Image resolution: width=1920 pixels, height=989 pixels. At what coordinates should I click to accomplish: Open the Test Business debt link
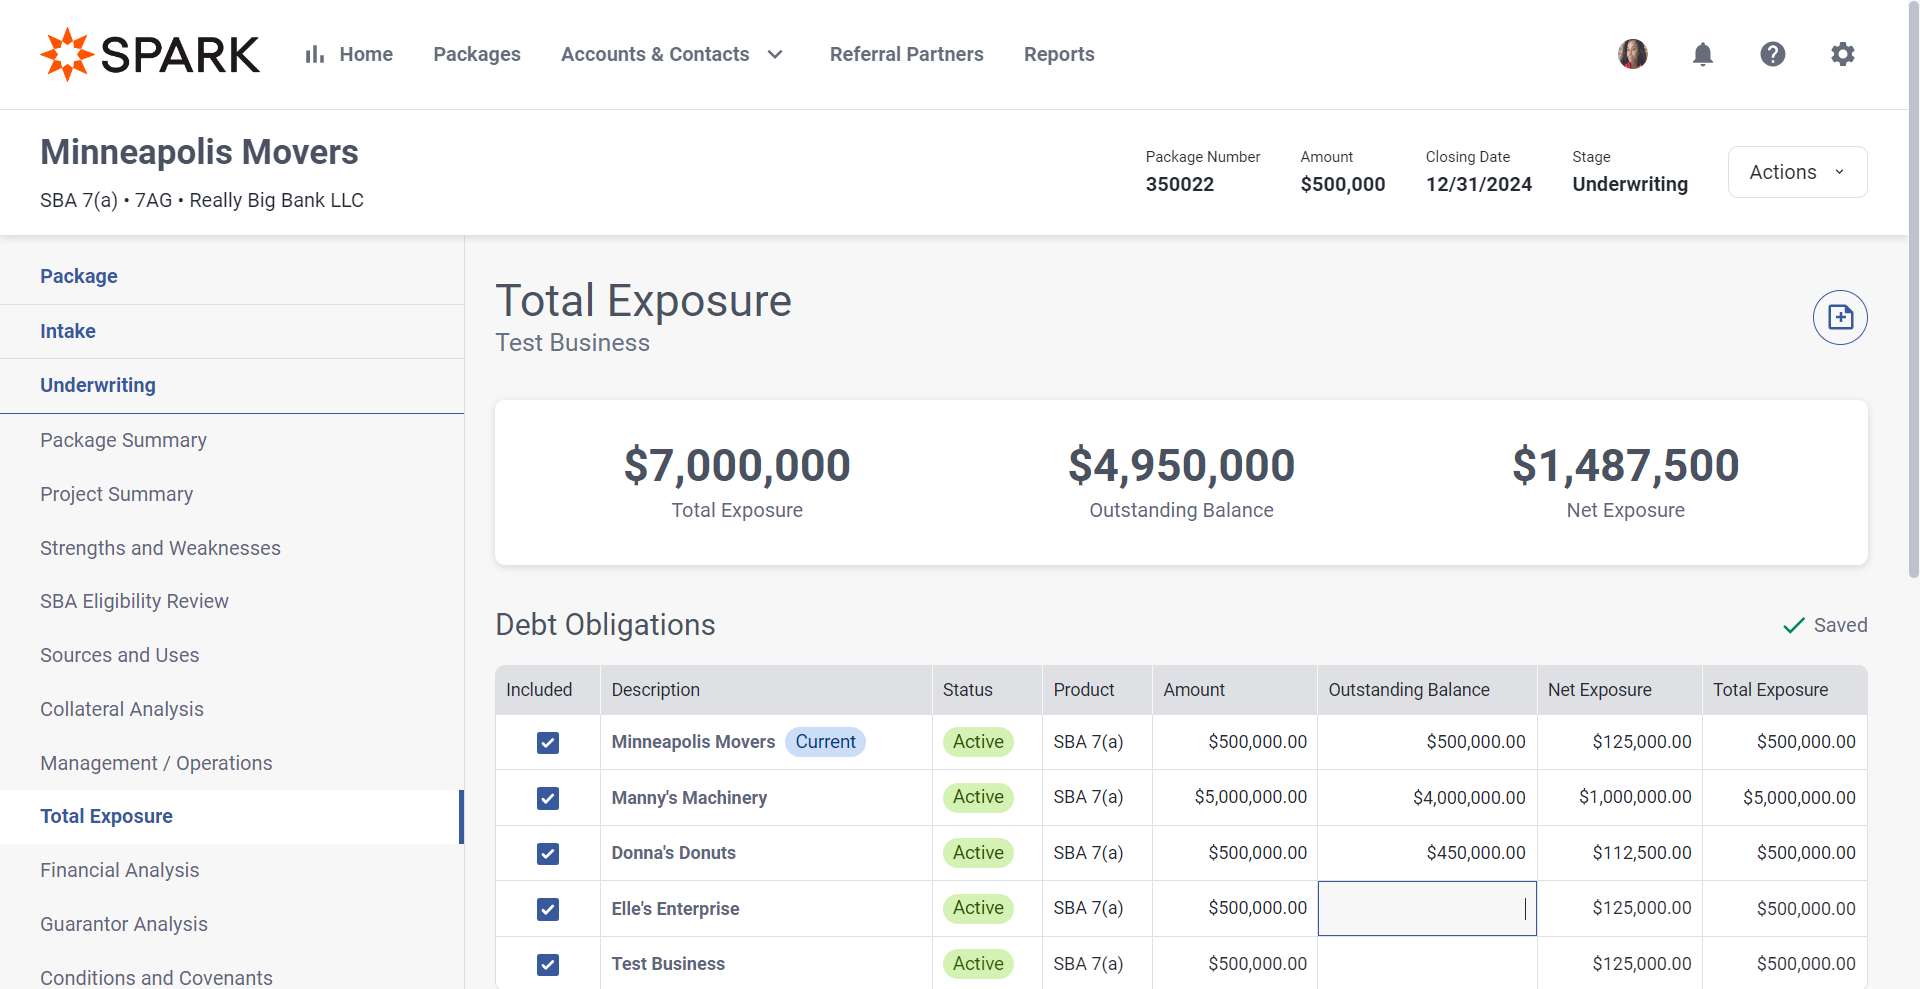coord(668,964)
